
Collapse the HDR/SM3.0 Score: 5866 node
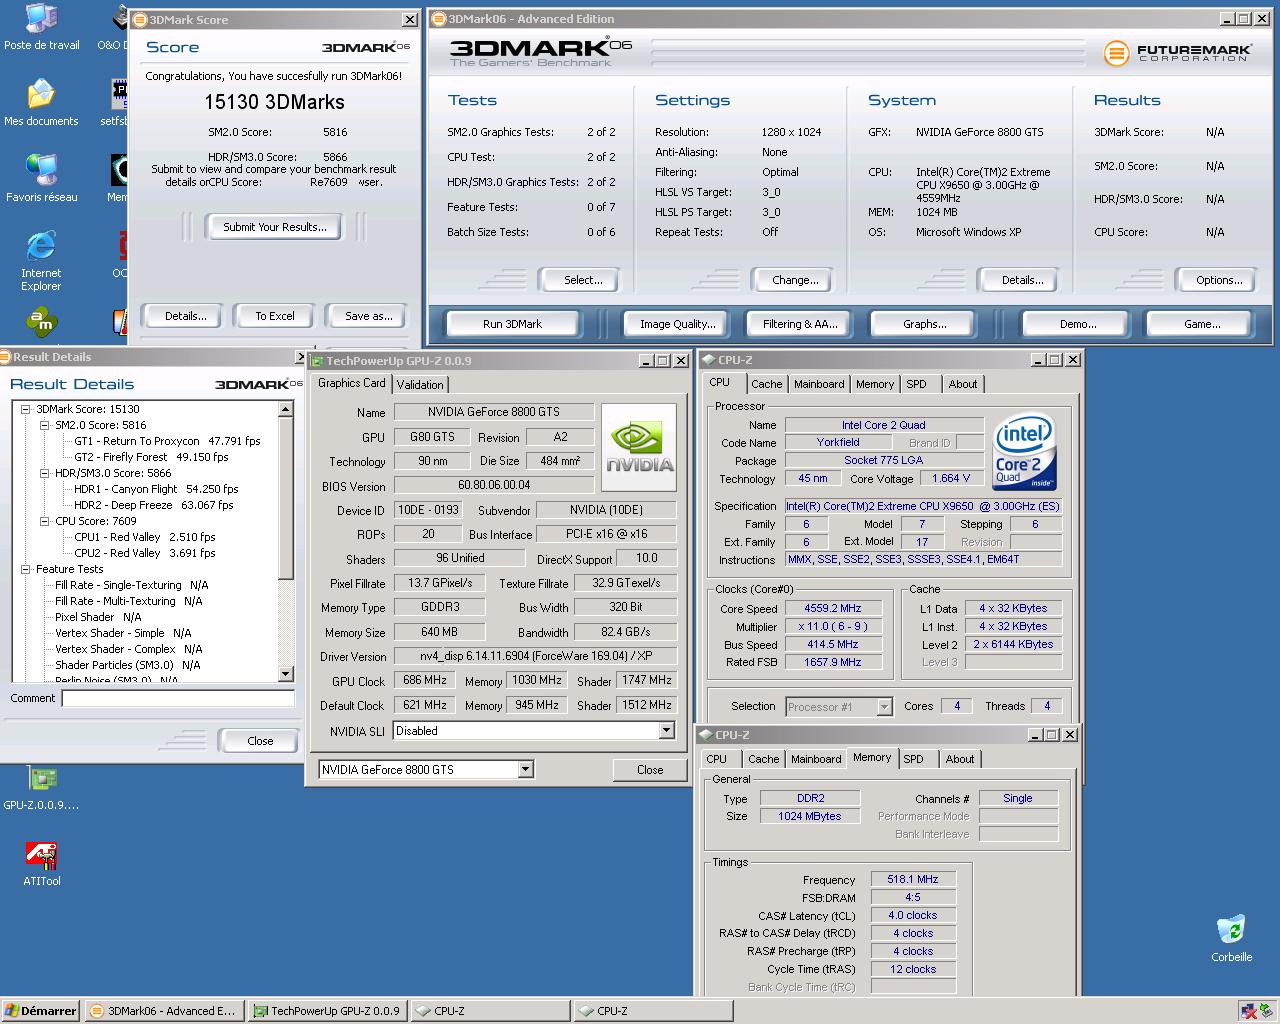(x=45, y=473)
